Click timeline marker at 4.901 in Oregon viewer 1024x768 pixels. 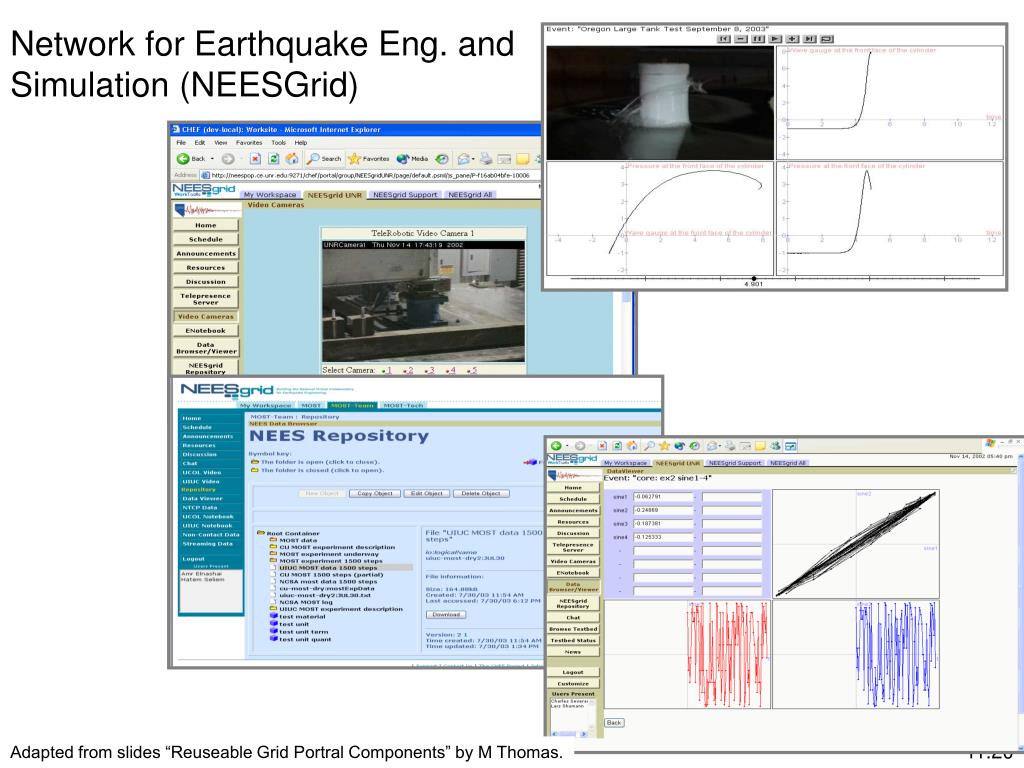pyautogui.click(x=754, y=279)
